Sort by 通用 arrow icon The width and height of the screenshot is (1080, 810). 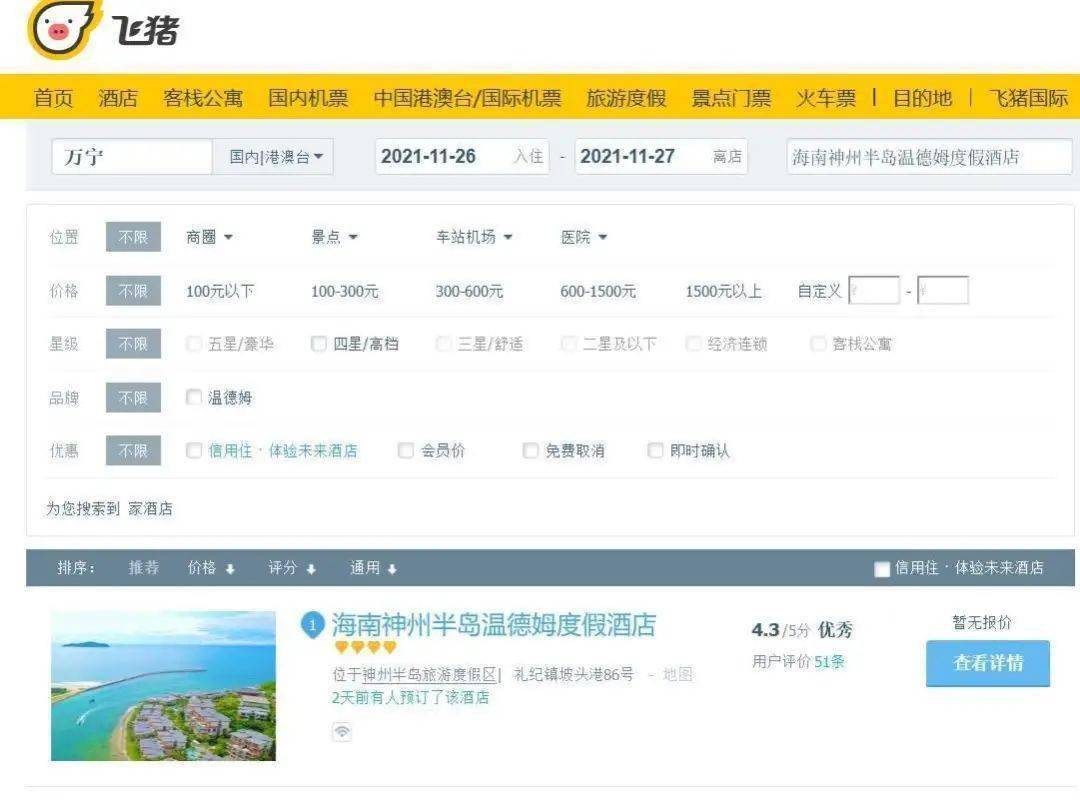click(392, 569)
